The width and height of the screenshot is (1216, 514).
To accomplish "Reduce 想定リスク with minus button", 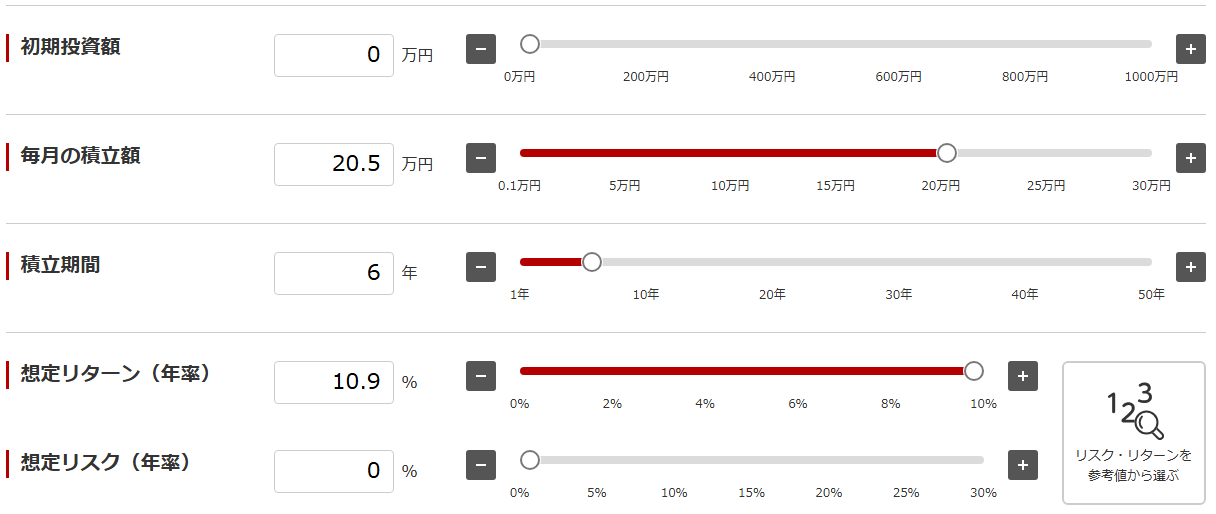I will click(481, 465).
